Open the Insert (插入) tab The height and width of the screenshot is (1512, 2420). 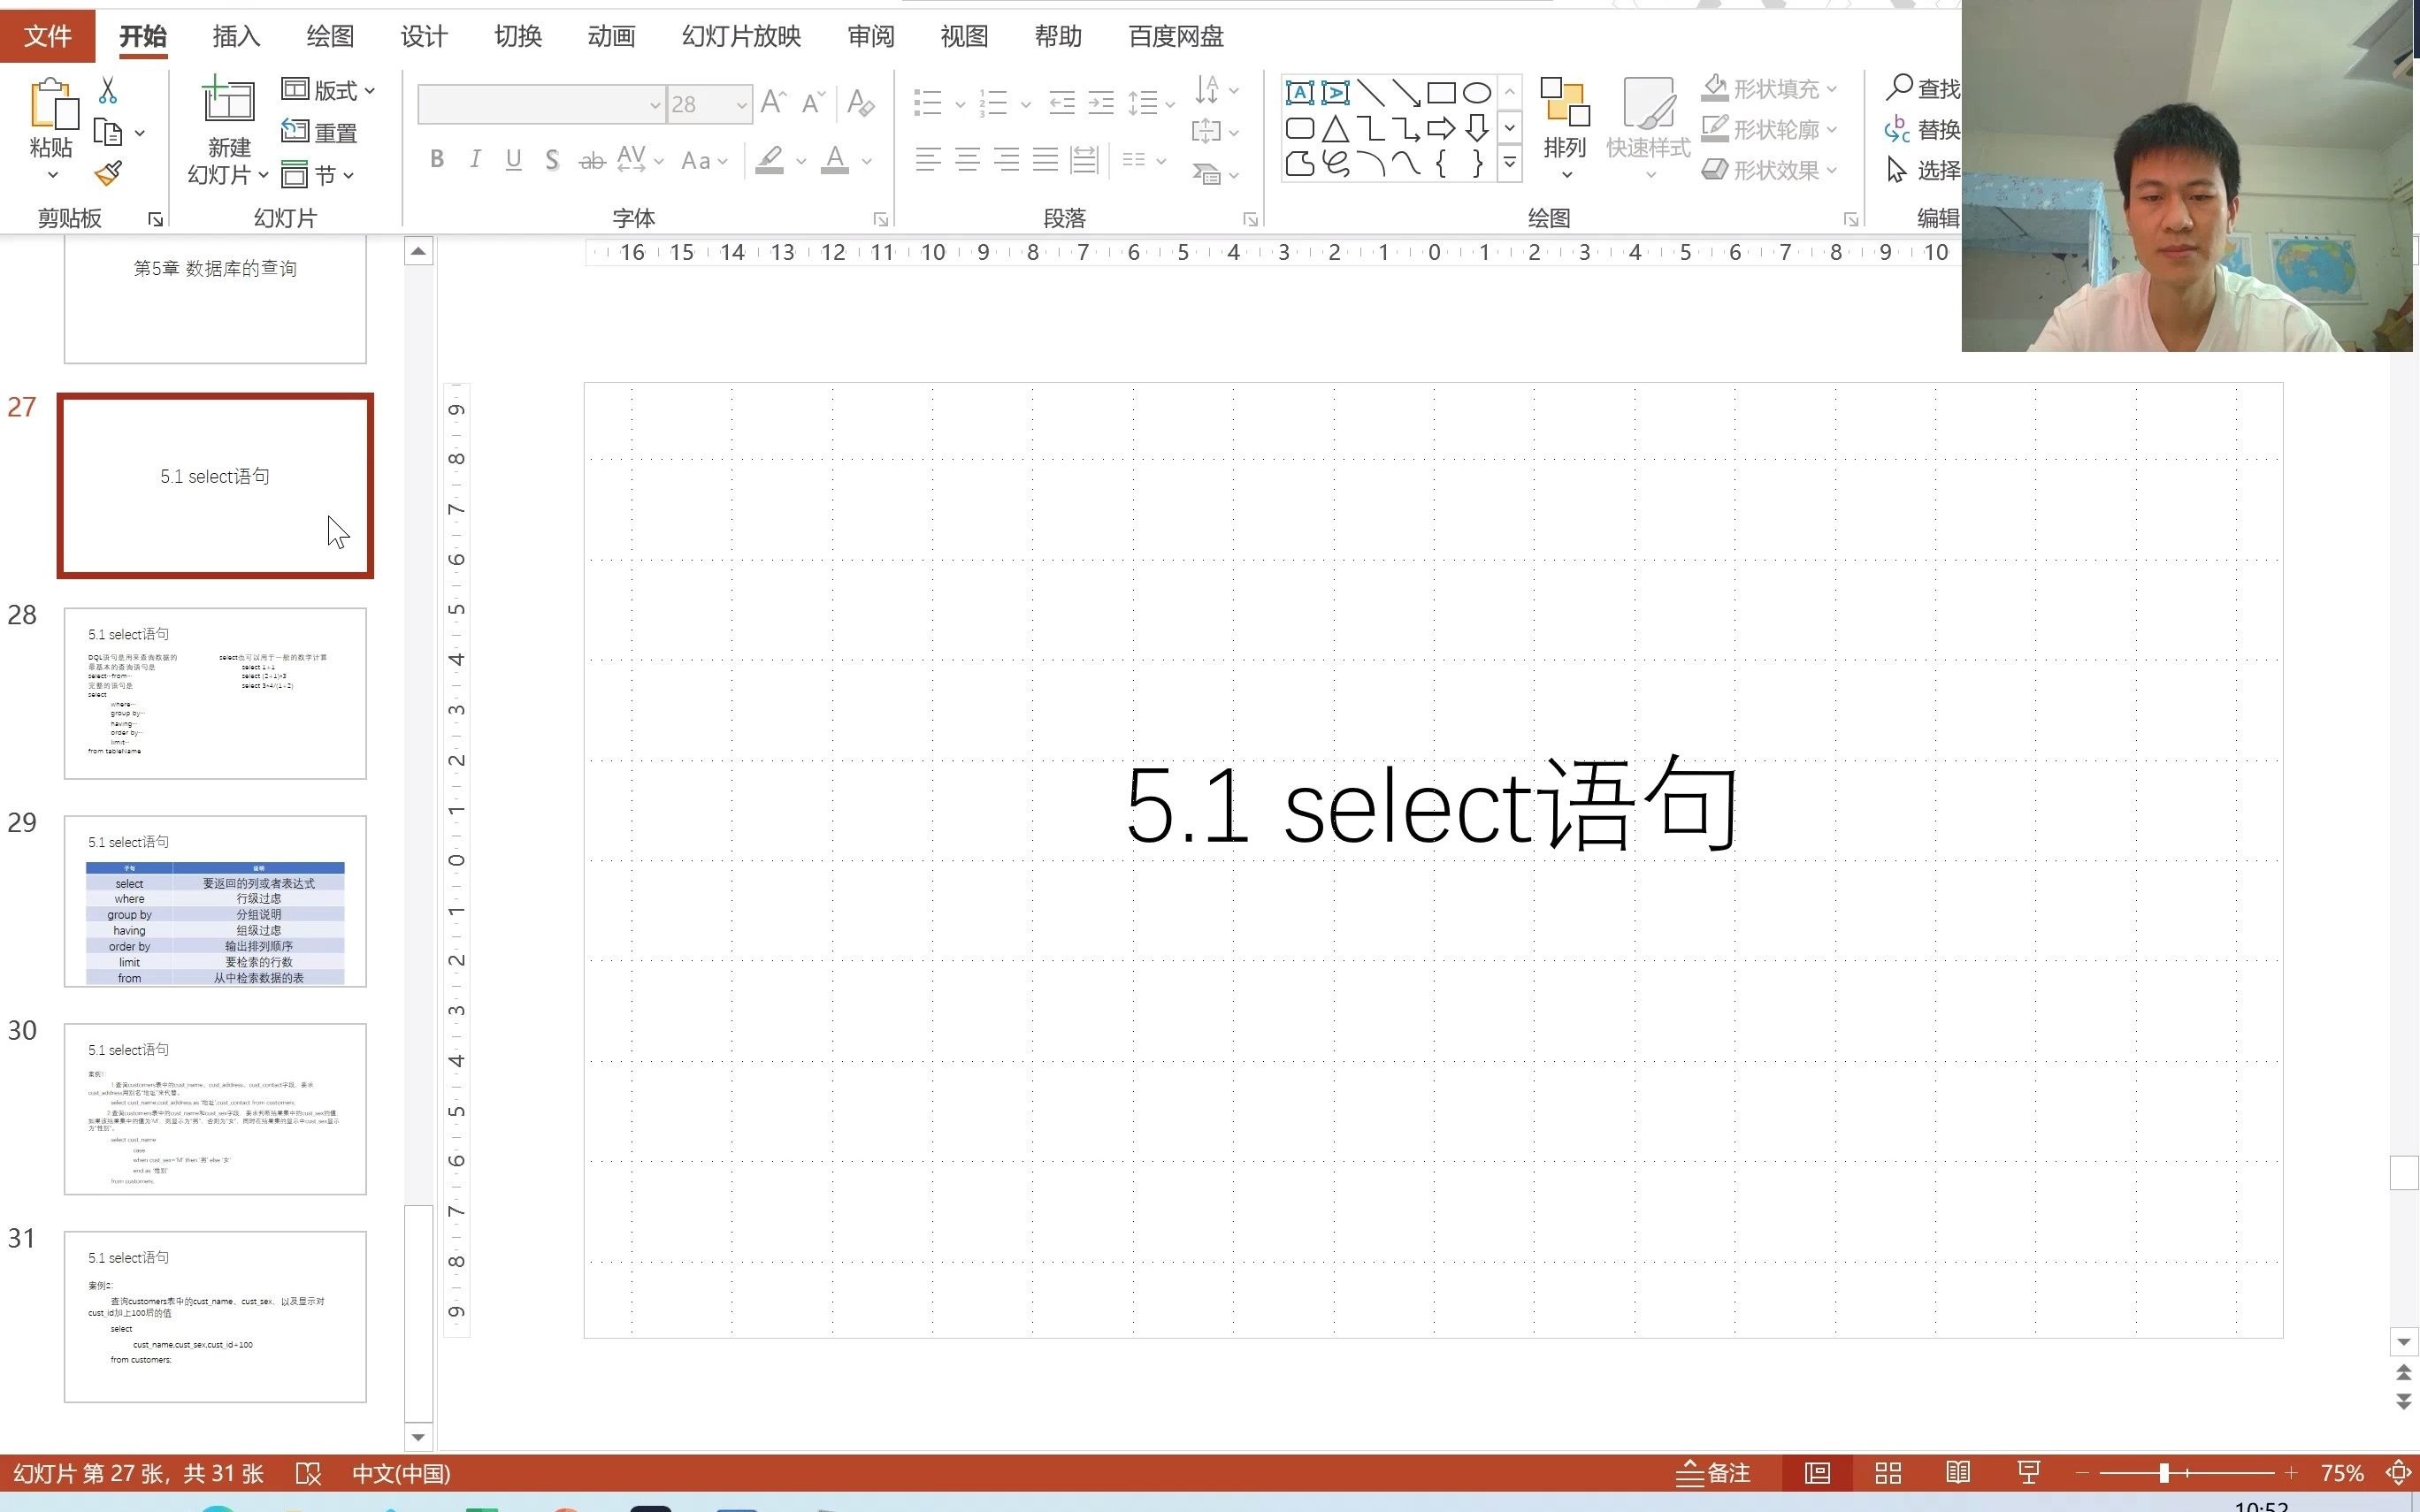click(x=236, y=36)
